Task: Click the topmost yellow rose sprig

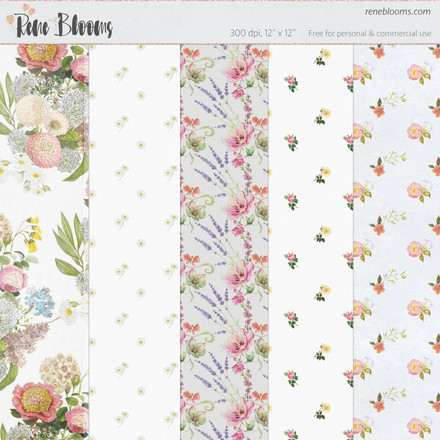Action: [323, 56]
